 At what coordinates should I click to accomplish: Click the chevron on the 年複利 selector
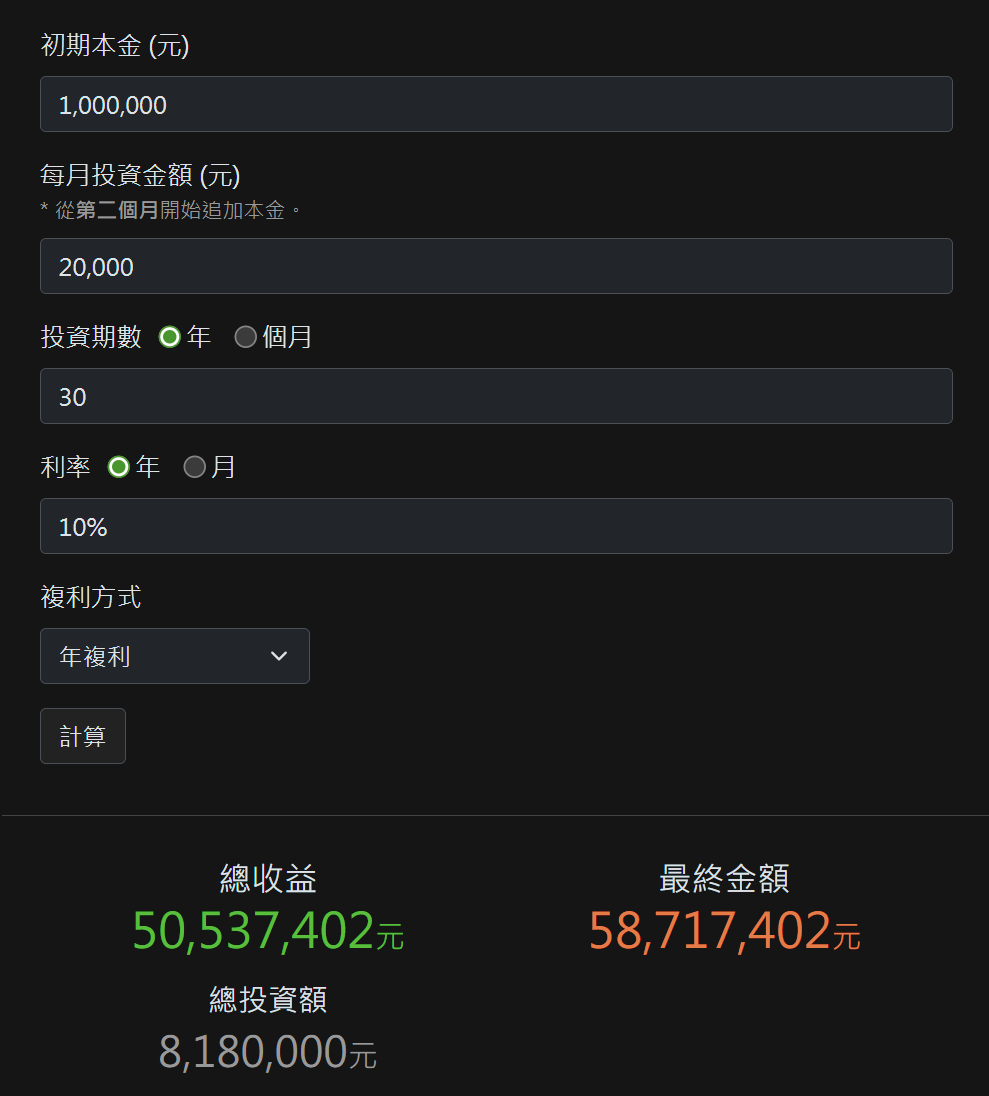pos(279,656)
